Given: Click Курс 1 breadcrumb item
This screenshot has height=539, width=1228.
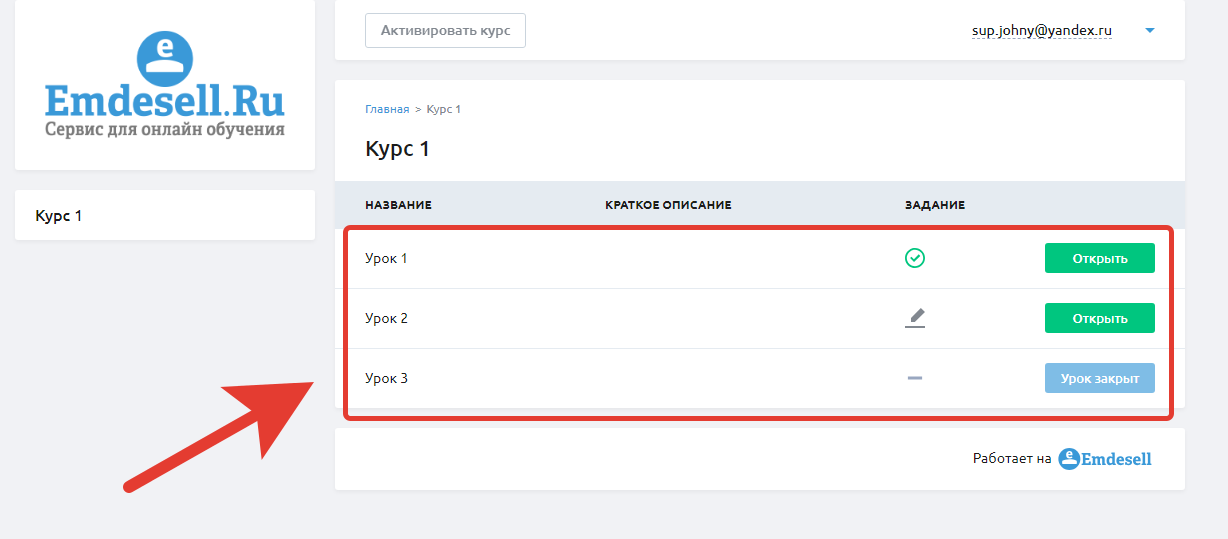Looking at the screenshot, I should [x=443, y=109].
